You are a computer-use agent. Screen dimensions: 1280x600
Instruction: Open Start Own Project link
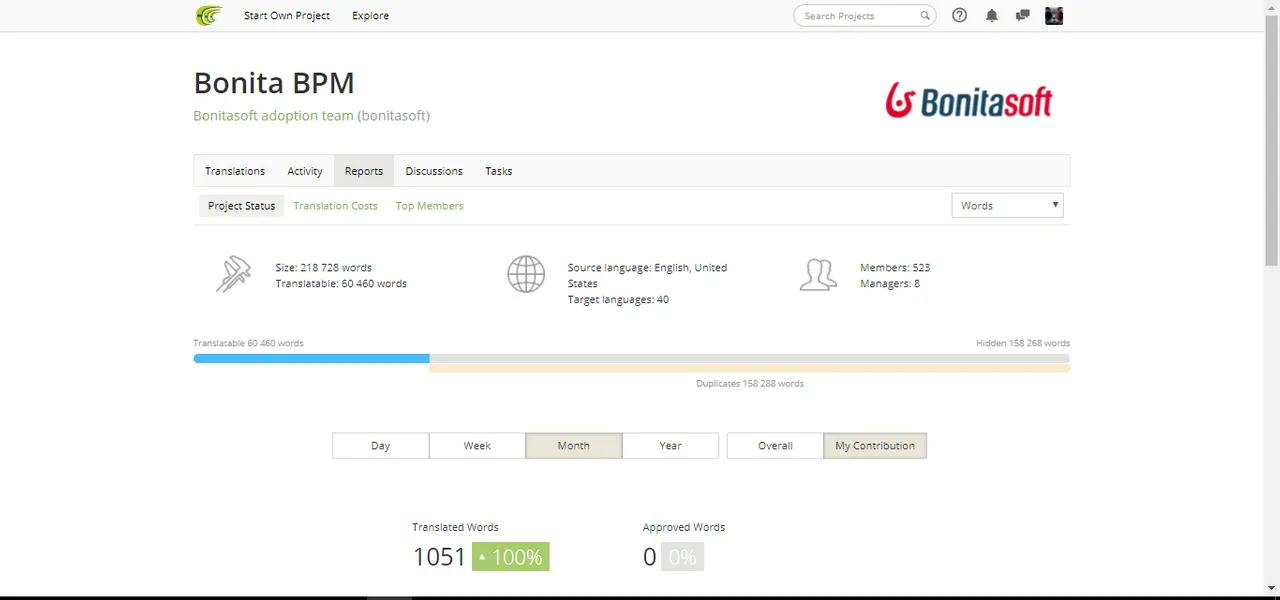coord(287,15)
